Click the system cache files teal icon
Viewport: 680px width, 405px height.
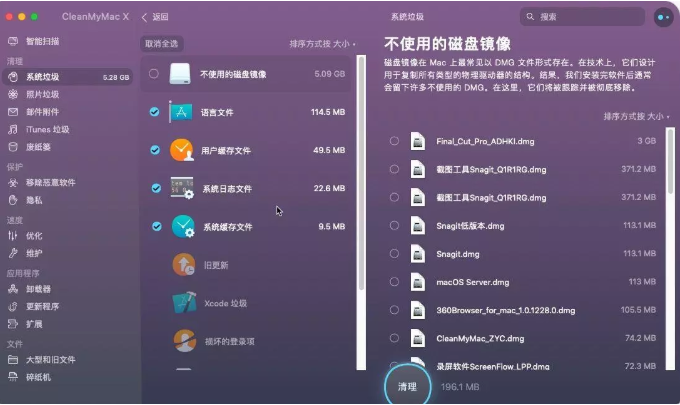[183, 226]
